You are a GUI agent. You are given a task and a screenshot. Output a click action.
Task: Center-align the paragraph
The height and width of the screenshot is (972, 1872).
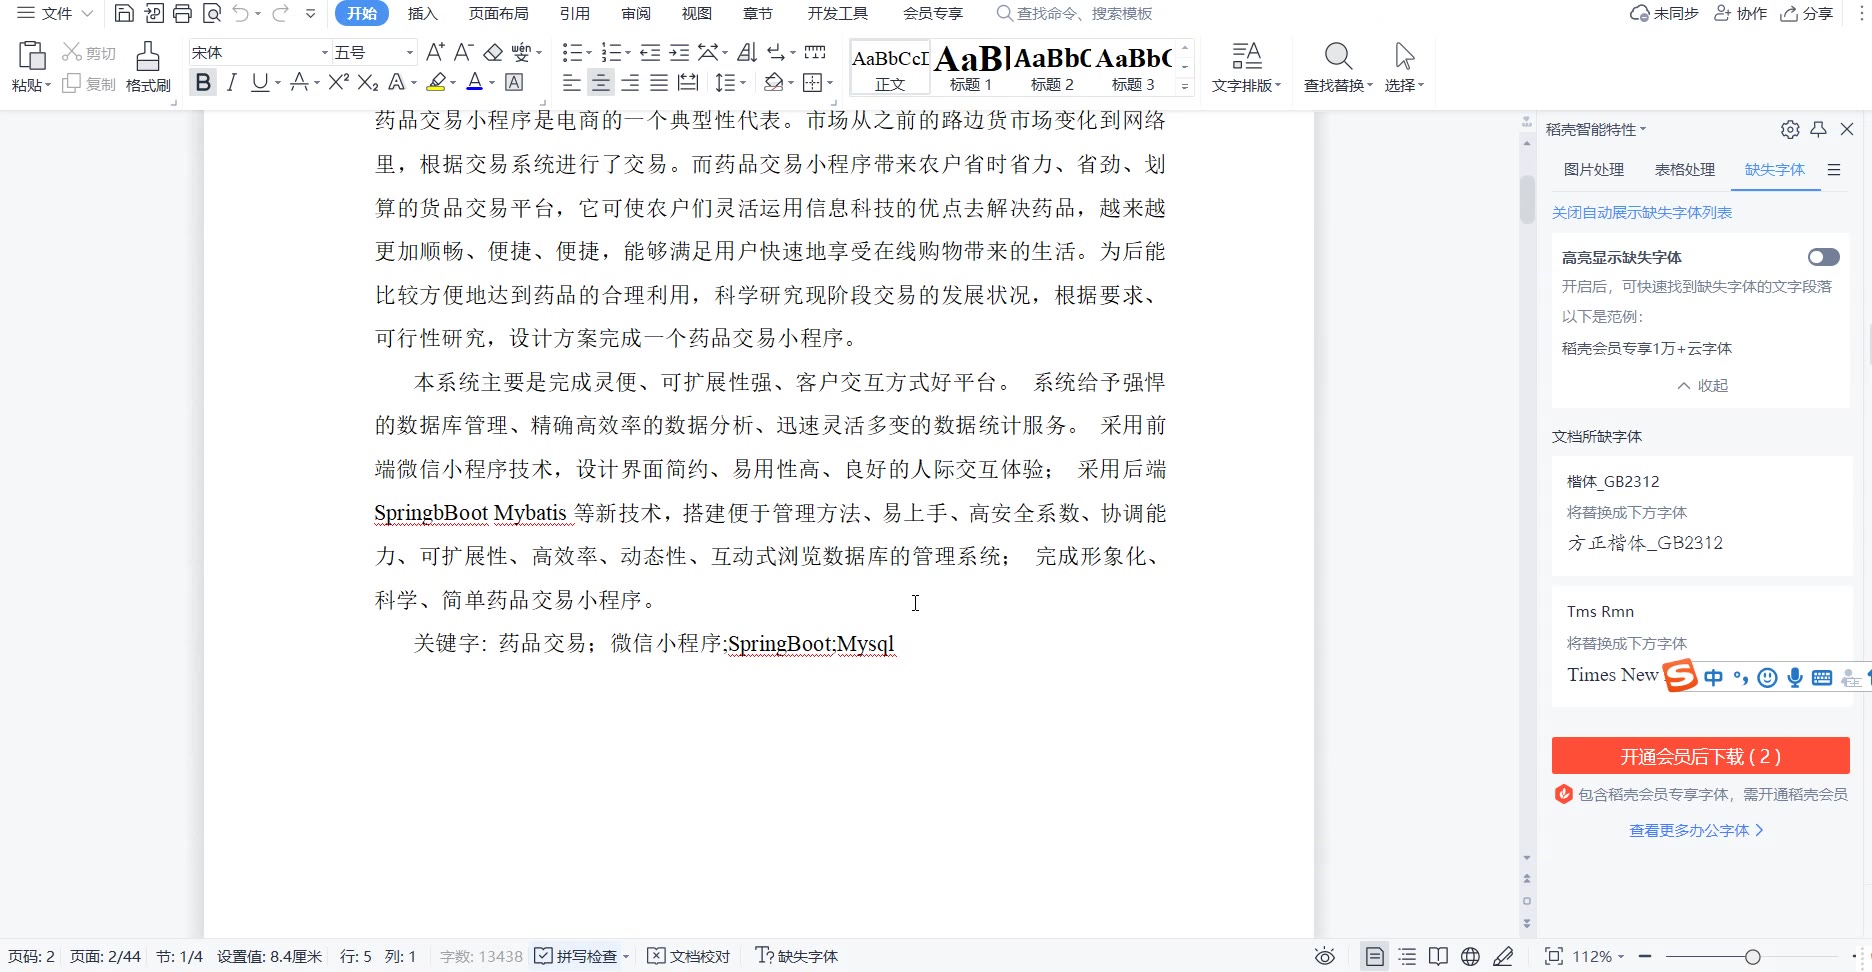point(601,83)
